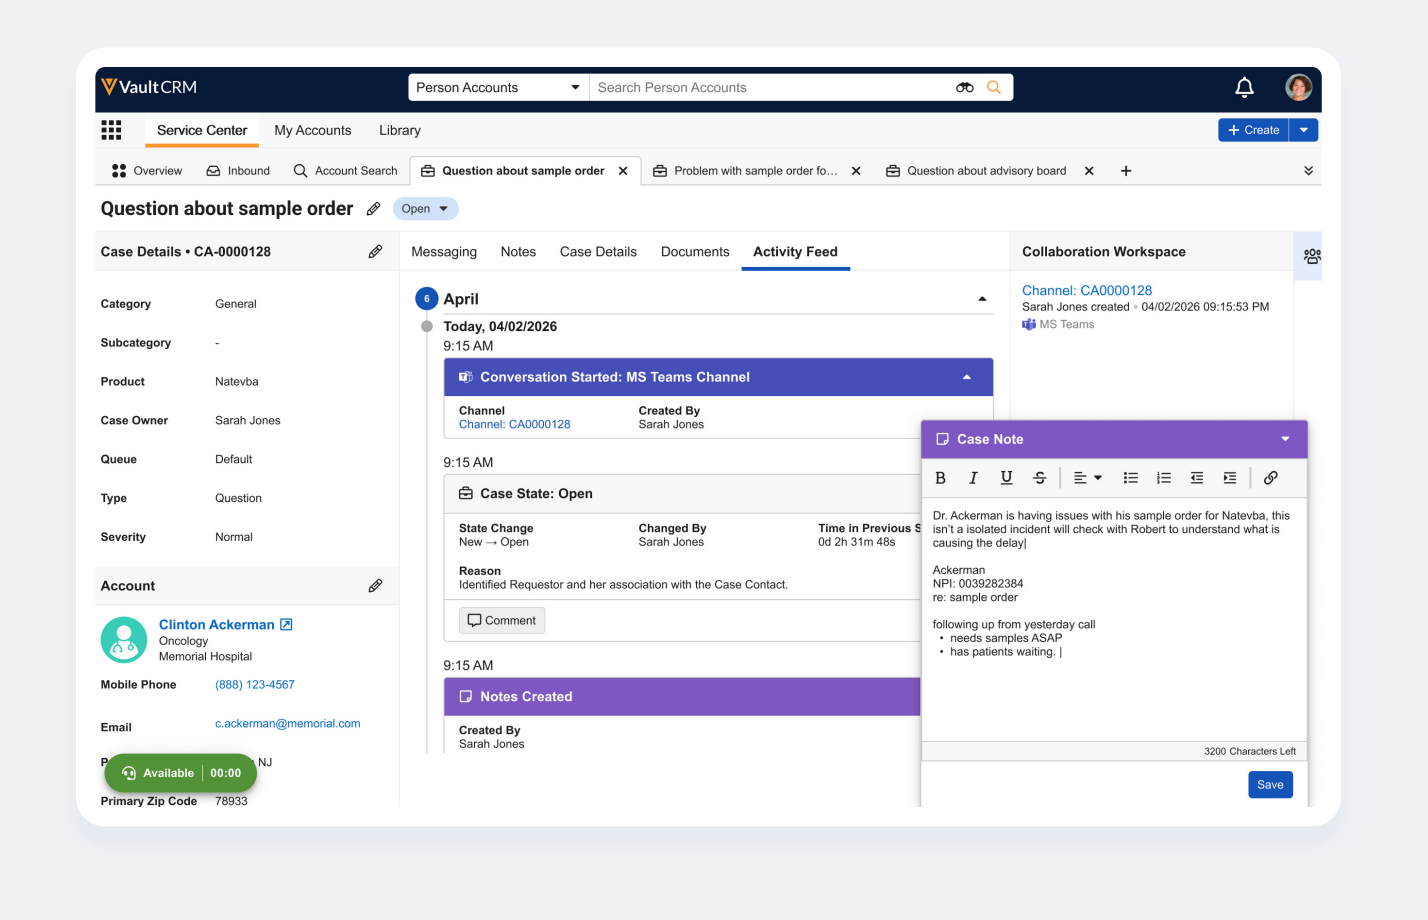Viewport: 1428px width, 920px height.
Task: Click the Create button
Action: click(1253, 130)
